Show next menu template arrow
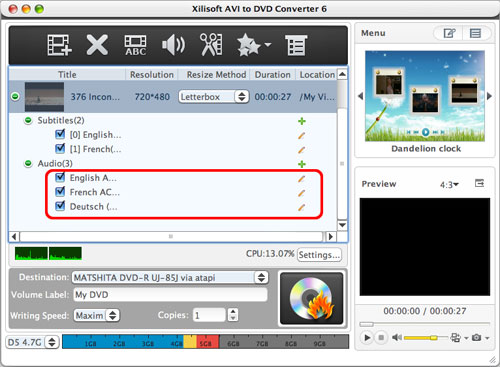This screenshot has height=367, width=500. point(489,96)
